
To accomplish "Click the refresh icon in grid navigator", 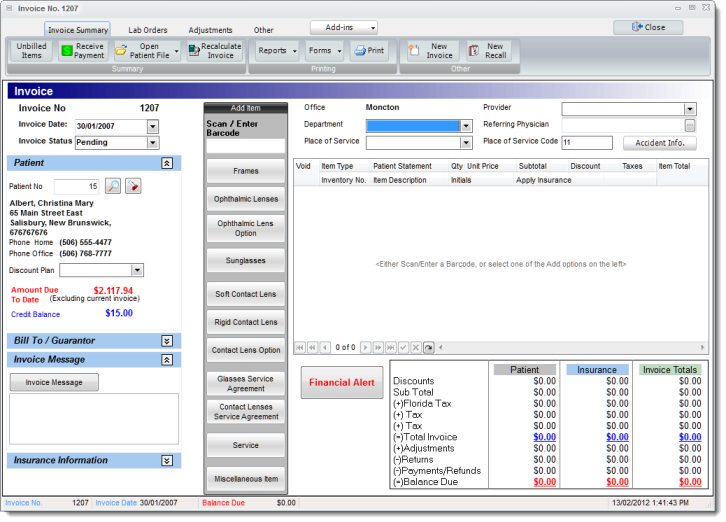I will click(x=429, y=347).
